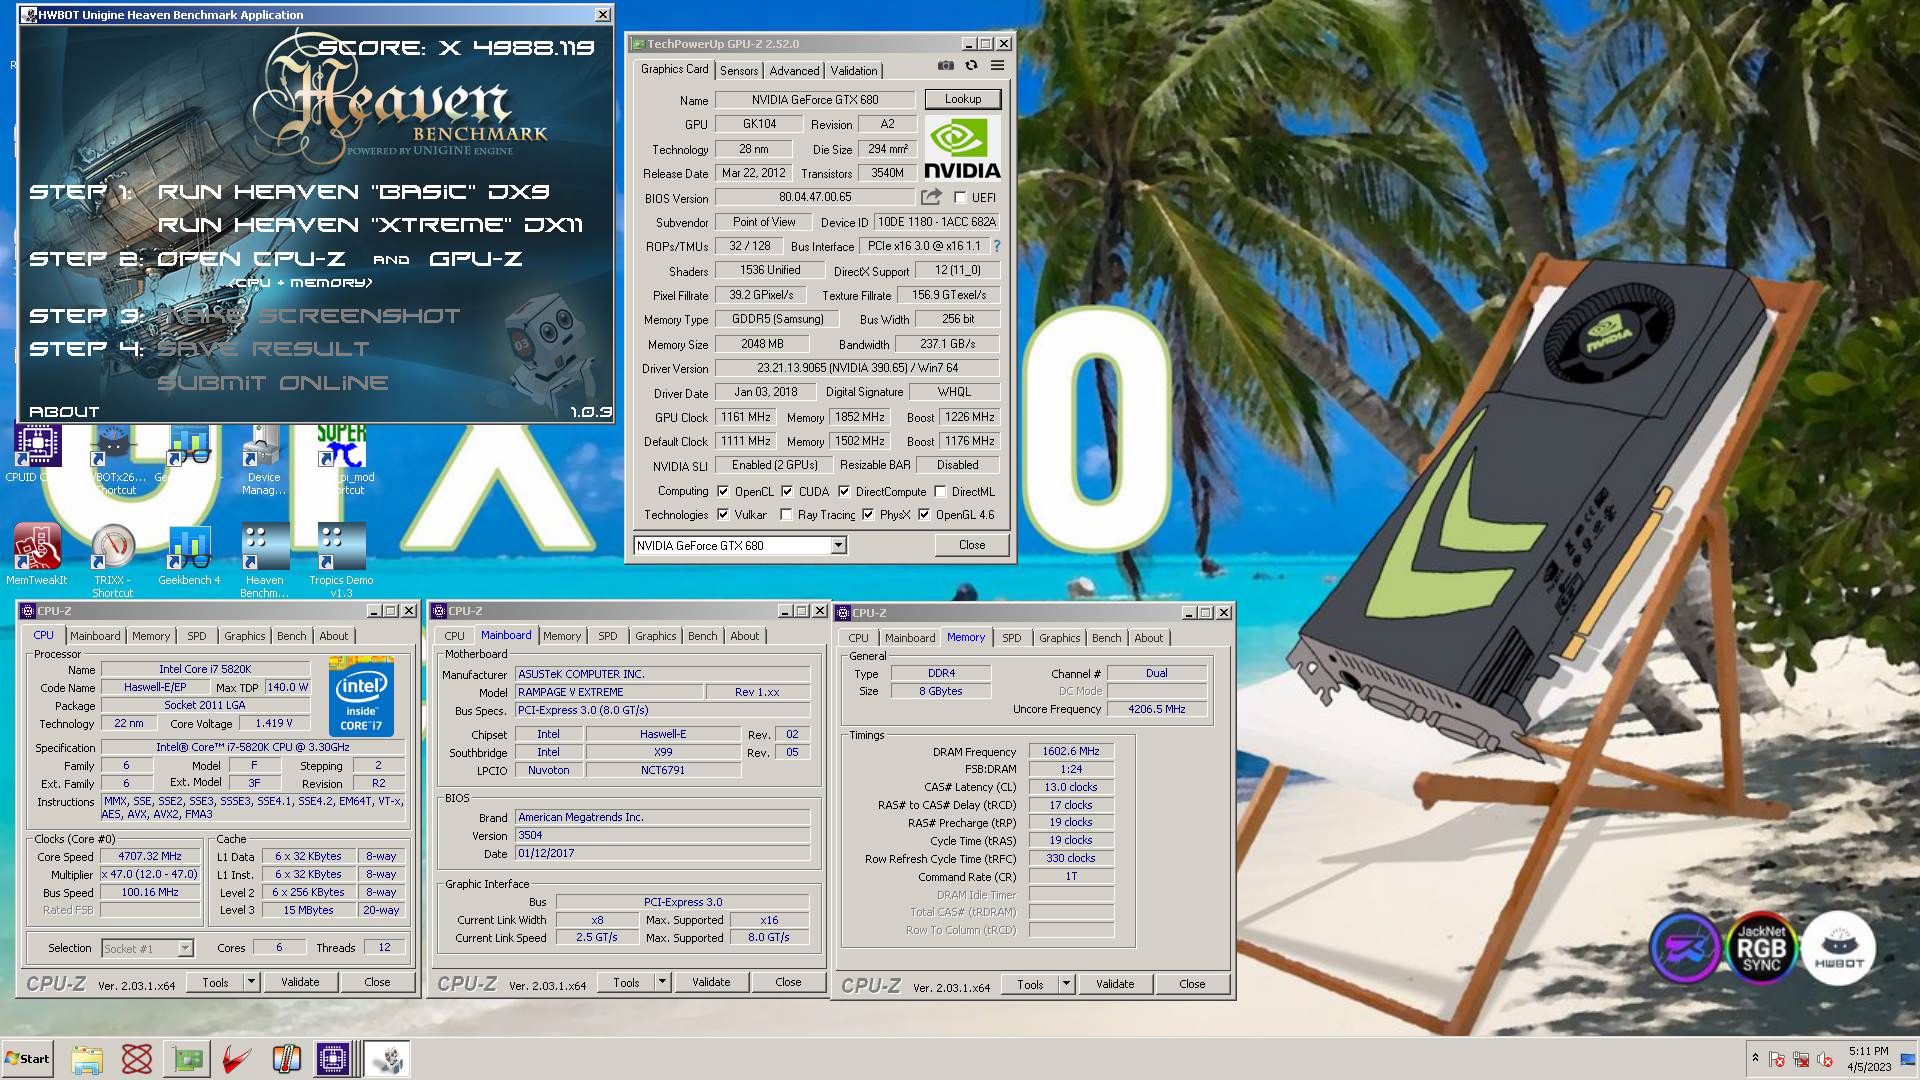Switch to the HWBOT robot taskbar button
The width and height of the screenshot is (1920, 1080).
(x=387, y=1059)
